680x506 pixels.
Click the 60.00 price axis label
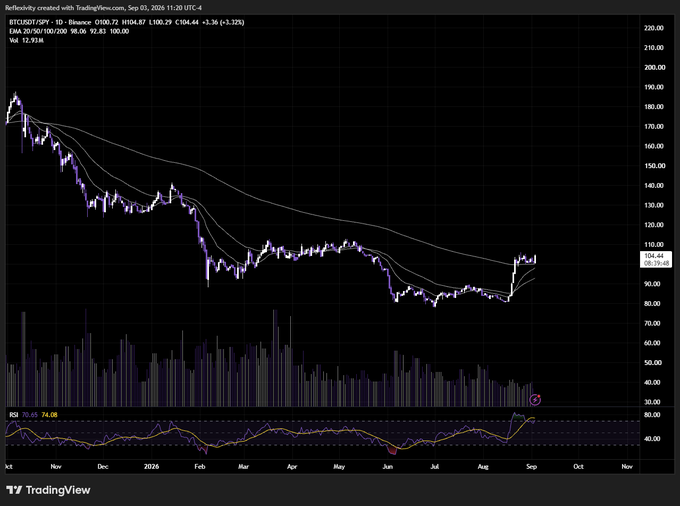pyautogui.click(x=652, y=343)
